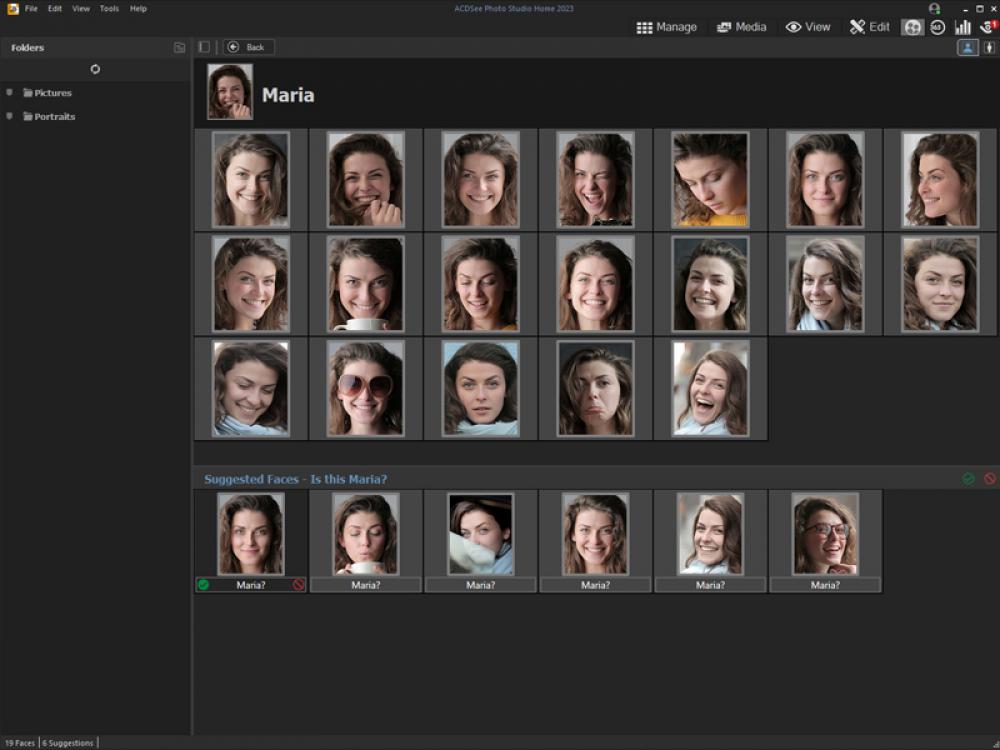This screenshot has height=750, width=1000.
Task: Switch to the Manage tab
Action: click(668, 27)
